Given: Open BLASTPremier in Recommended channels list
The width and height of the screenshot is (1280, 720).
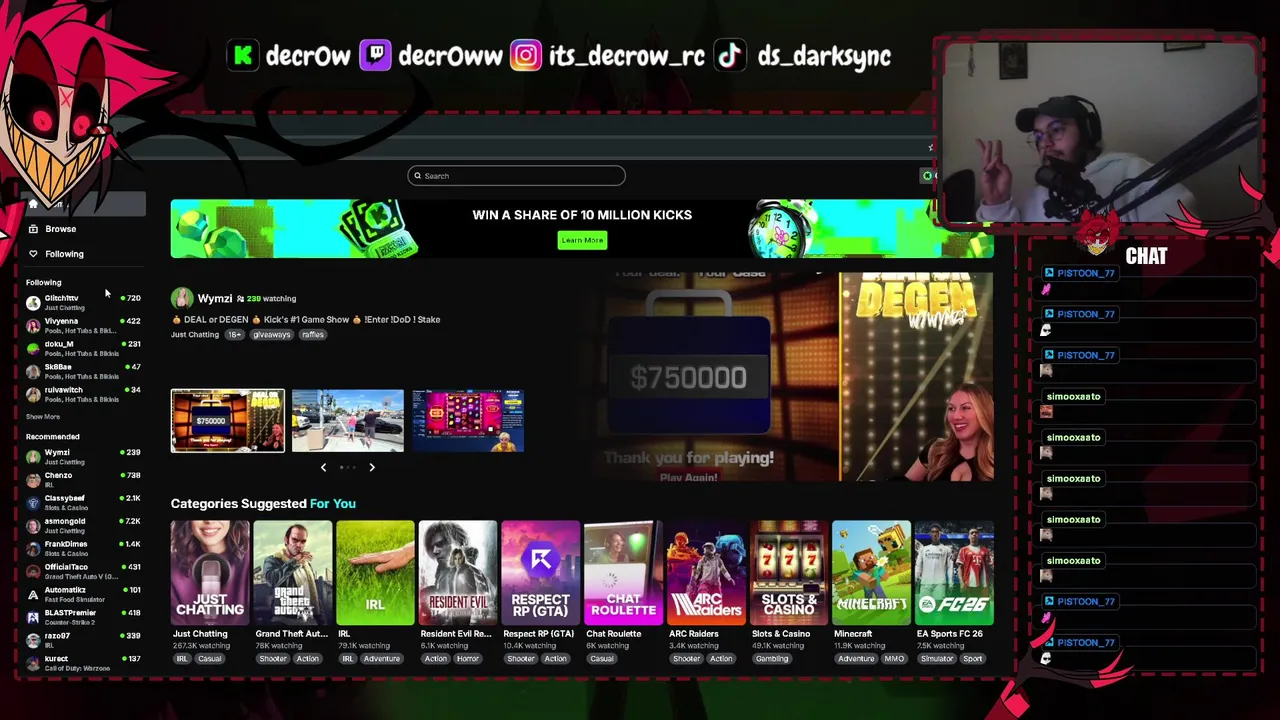Looking at the screenshot, I should click(84, 617).
